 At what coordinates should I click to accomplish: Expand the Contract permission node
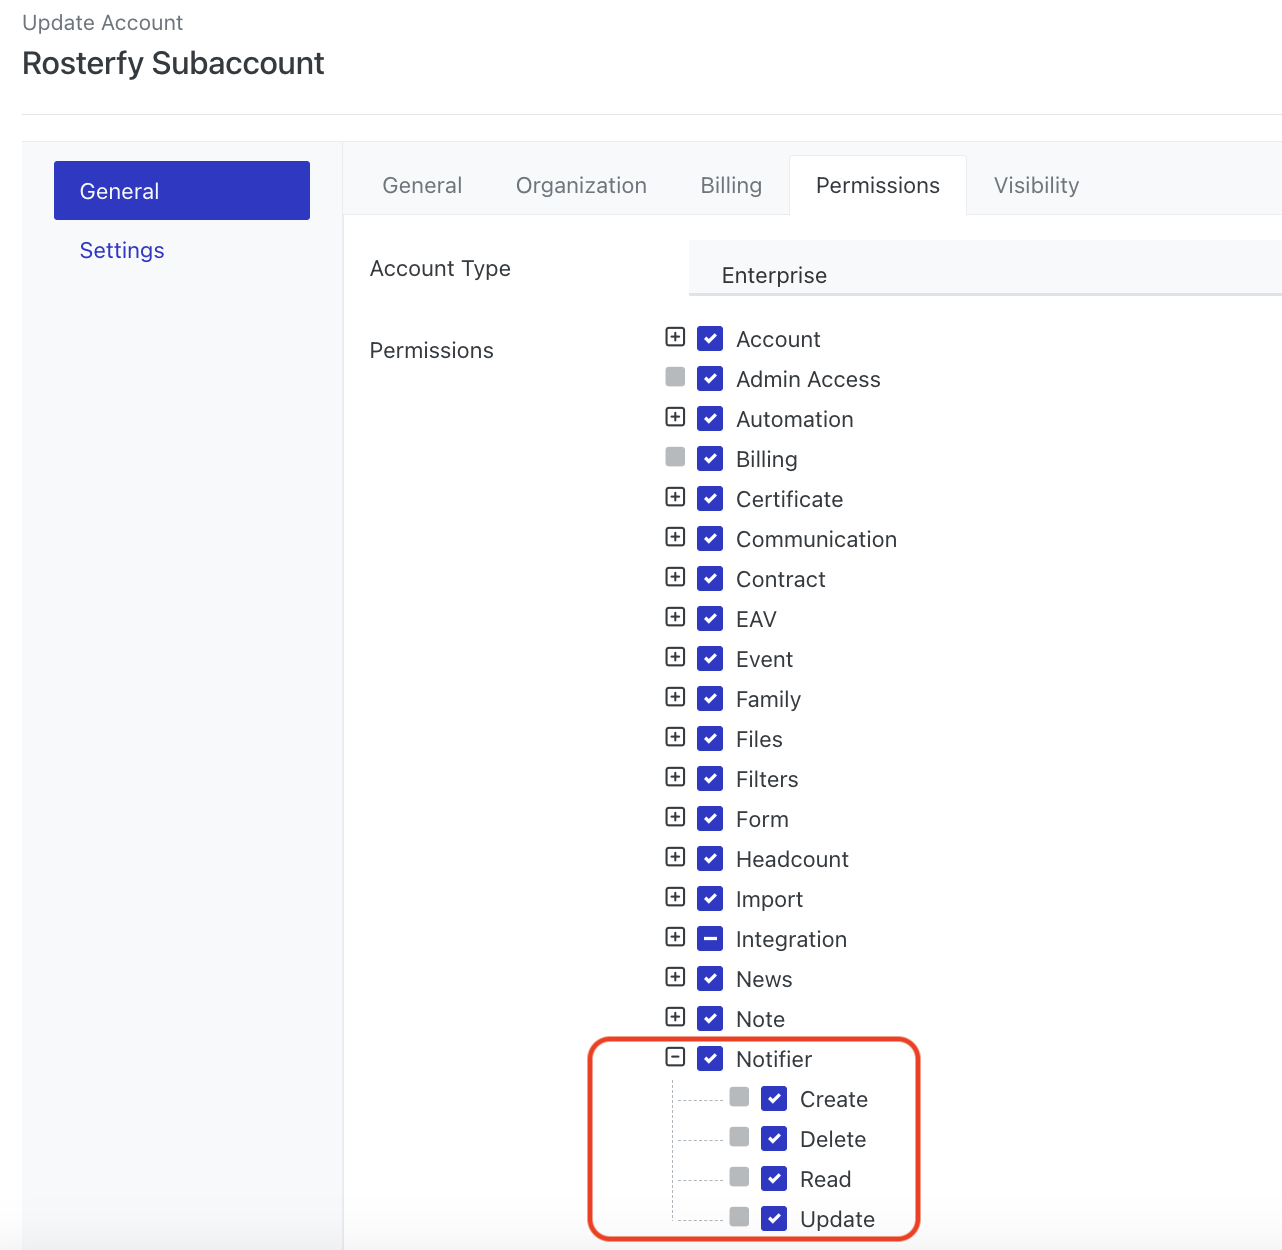(675, 577)
